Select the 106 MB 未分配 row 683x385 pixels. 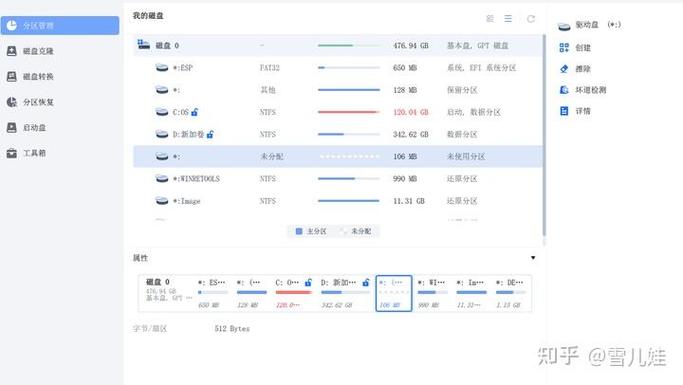point(338,156)
